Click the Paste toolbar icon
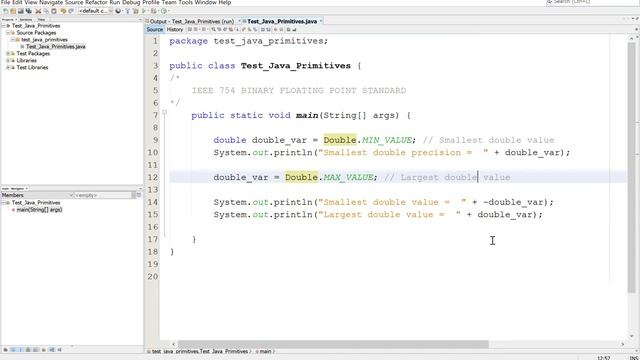The height and width of the screenshot is (360, 640). (x=53, y=11)
